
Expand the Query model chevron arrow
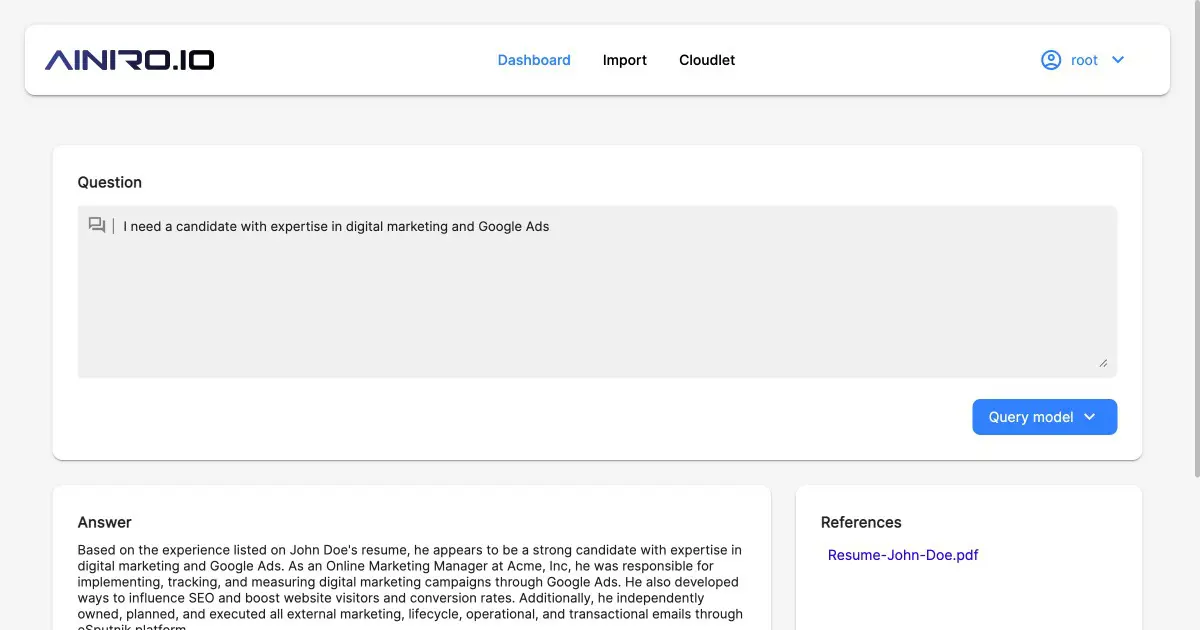click(x=1090, y=417)
